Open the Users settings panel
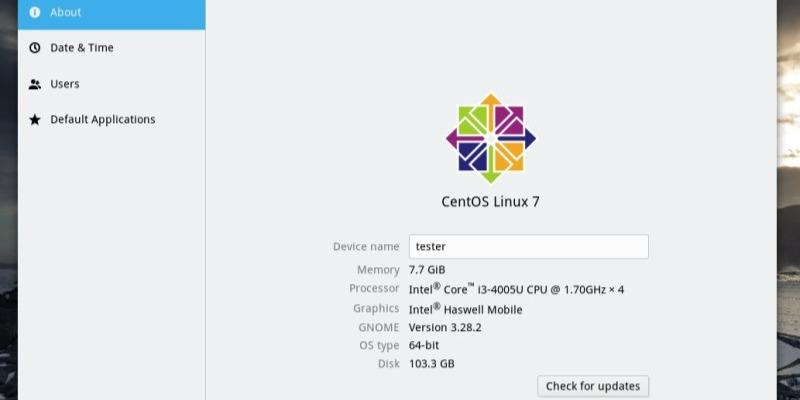This screenshot has width=800, height=400. click(65, 84)
